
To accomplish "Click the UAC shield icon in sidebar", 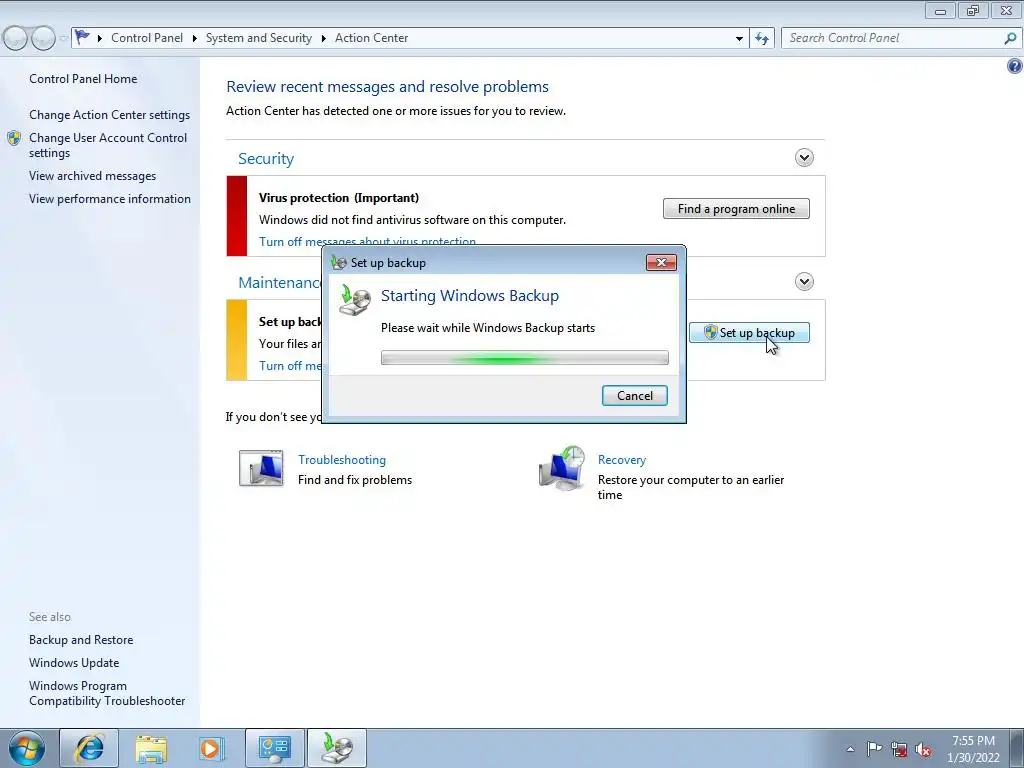I will click(14, 138).
